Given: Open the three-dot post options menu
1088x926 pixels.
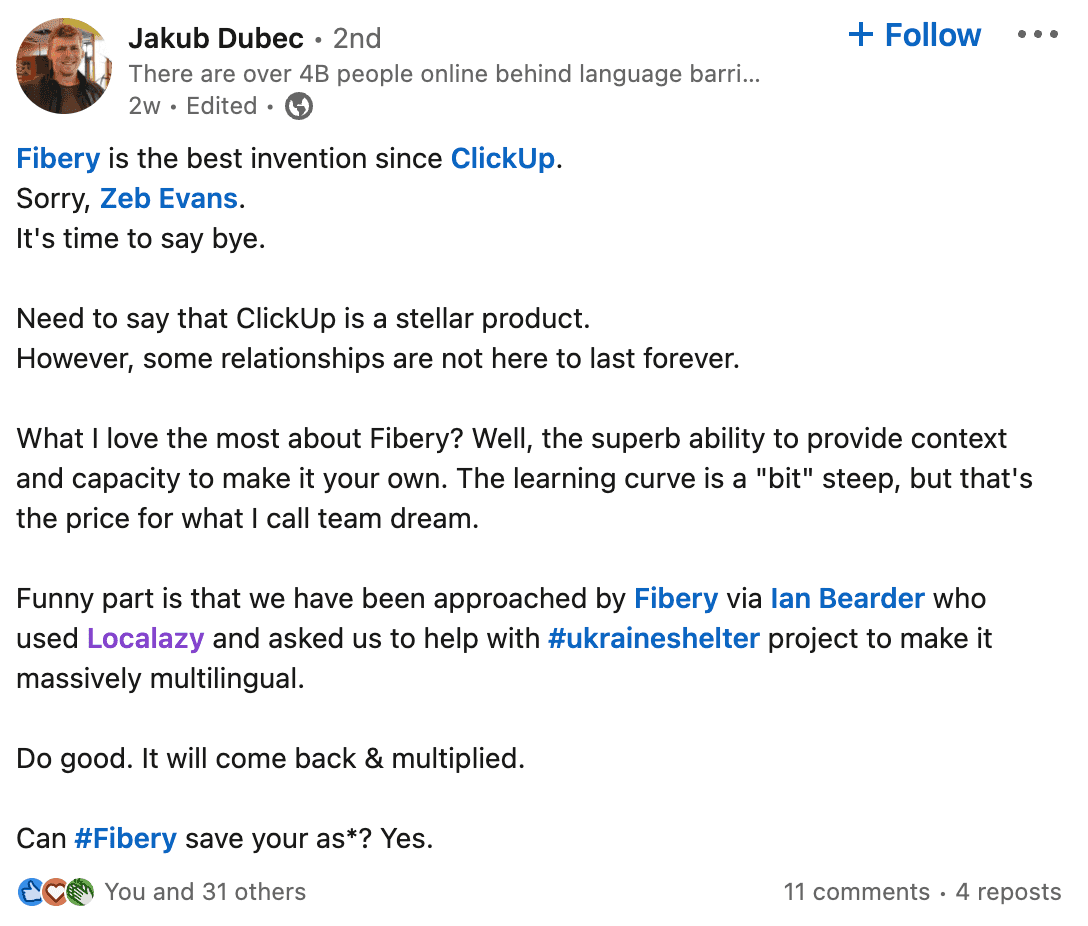Looking at the screenshot, I should click(1037, 35).
